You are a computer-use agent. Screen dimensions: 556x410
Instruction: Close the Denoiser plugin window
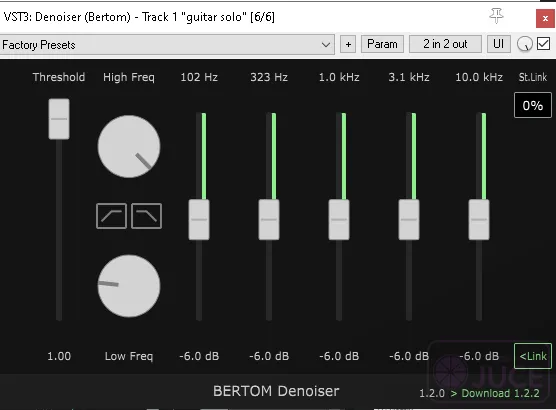click(x=545, y=18)
